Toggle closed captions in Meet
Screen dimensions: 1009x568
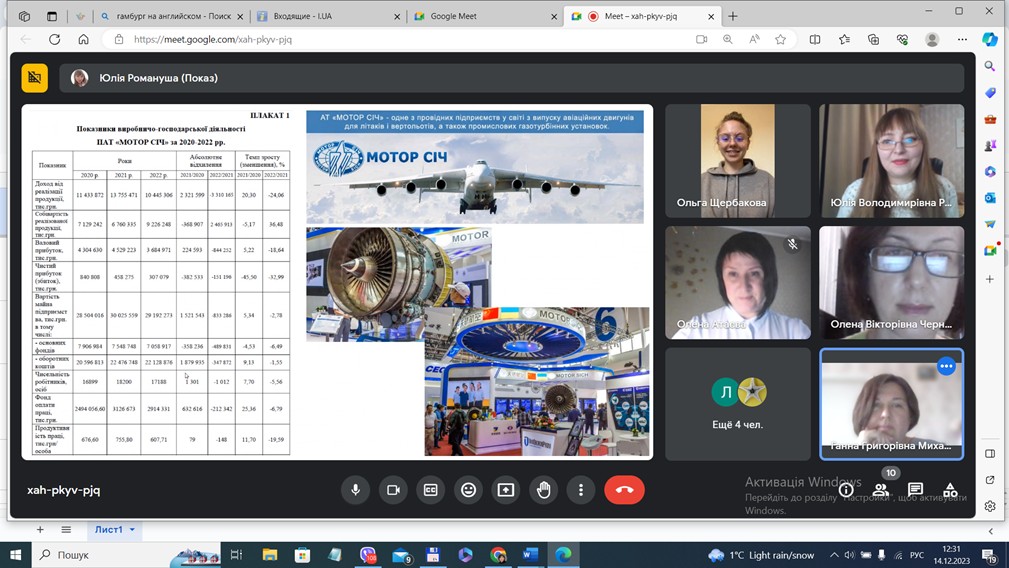(x=430, y=490)
